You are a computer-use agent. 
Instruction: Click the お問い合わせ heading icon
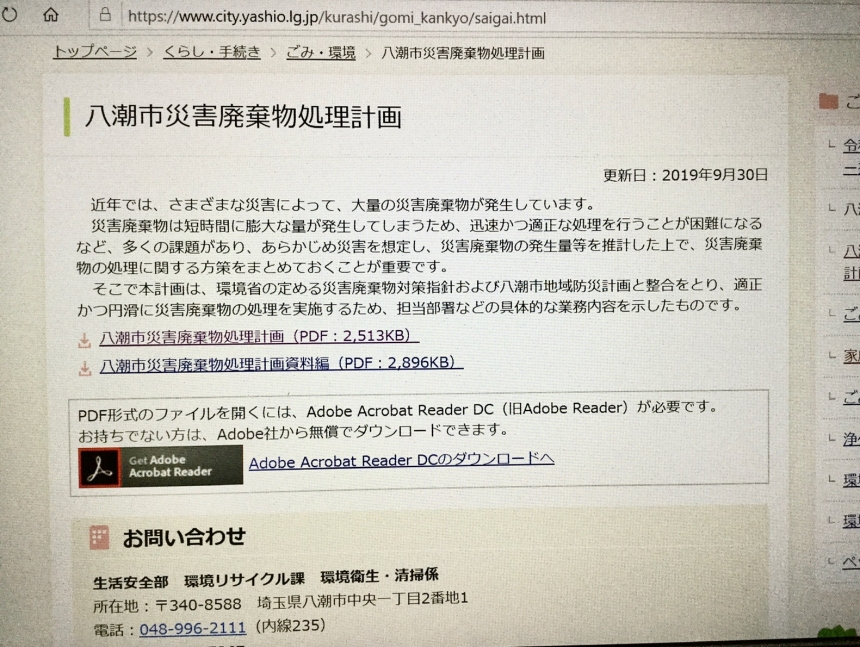(x=99, y=537)
